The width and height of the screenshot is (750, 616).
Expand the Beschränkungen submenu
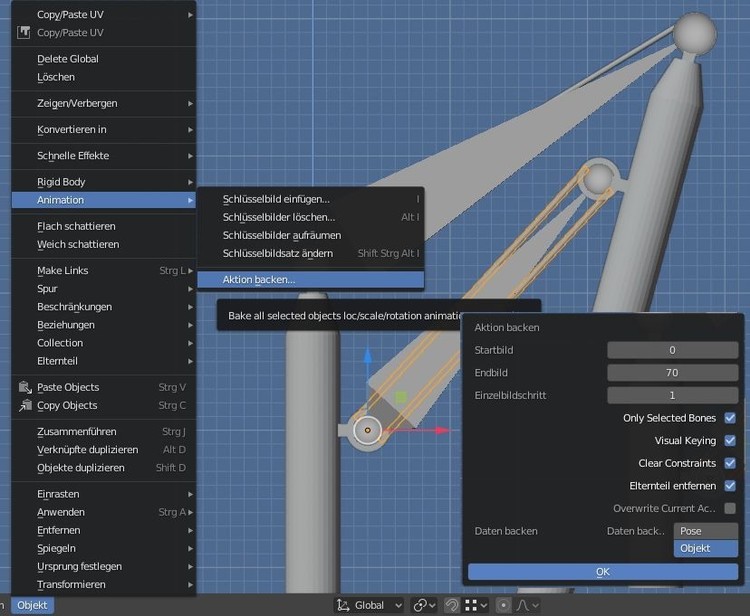click(104, 307)
